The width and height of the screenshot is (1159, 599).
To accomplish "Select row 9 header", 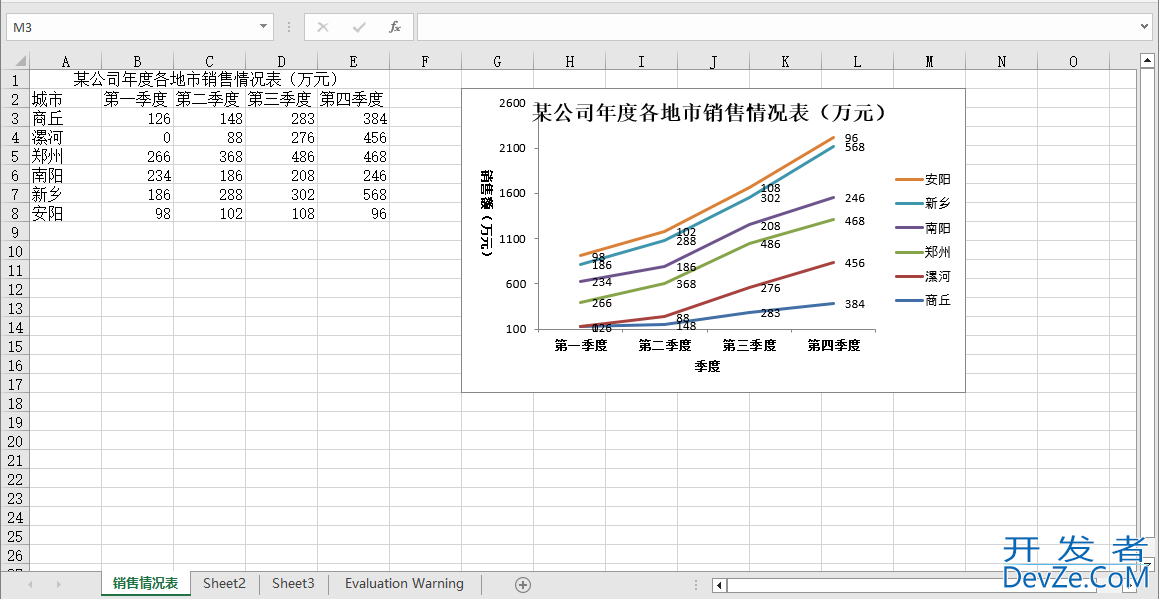I will point(15,232).
